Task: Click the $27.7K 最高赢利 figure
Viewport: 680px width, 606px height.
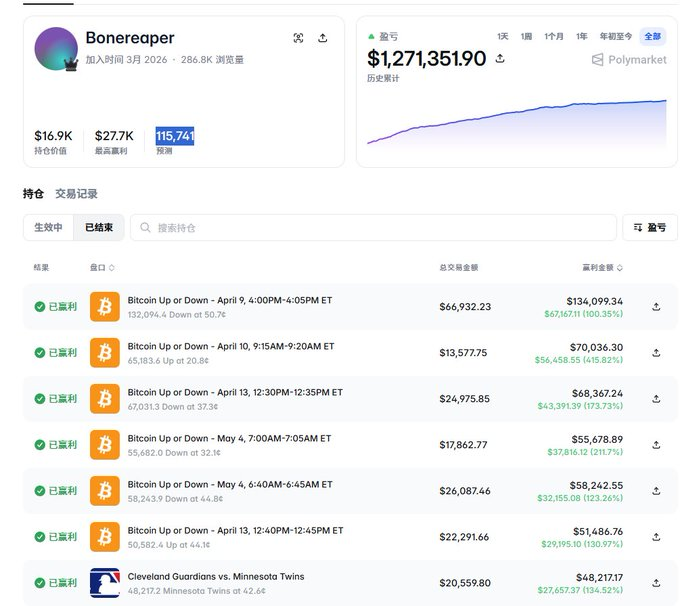Action: [x=114, y=136]
